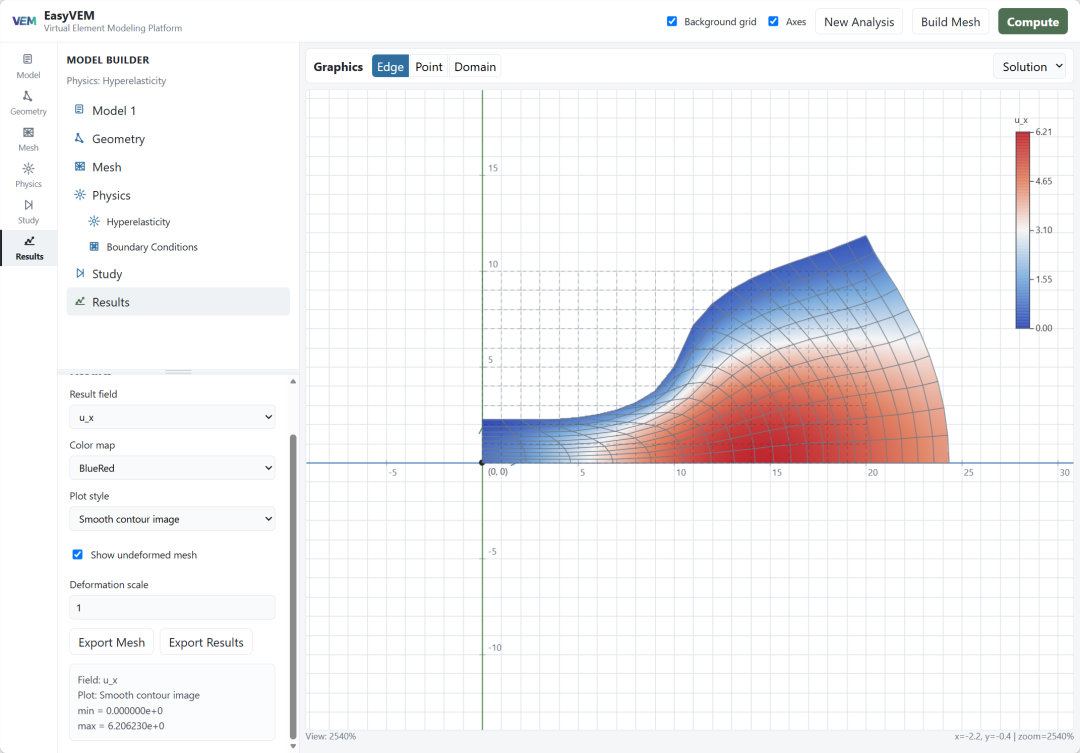Click the Graphics heading label

pos(338,67)
